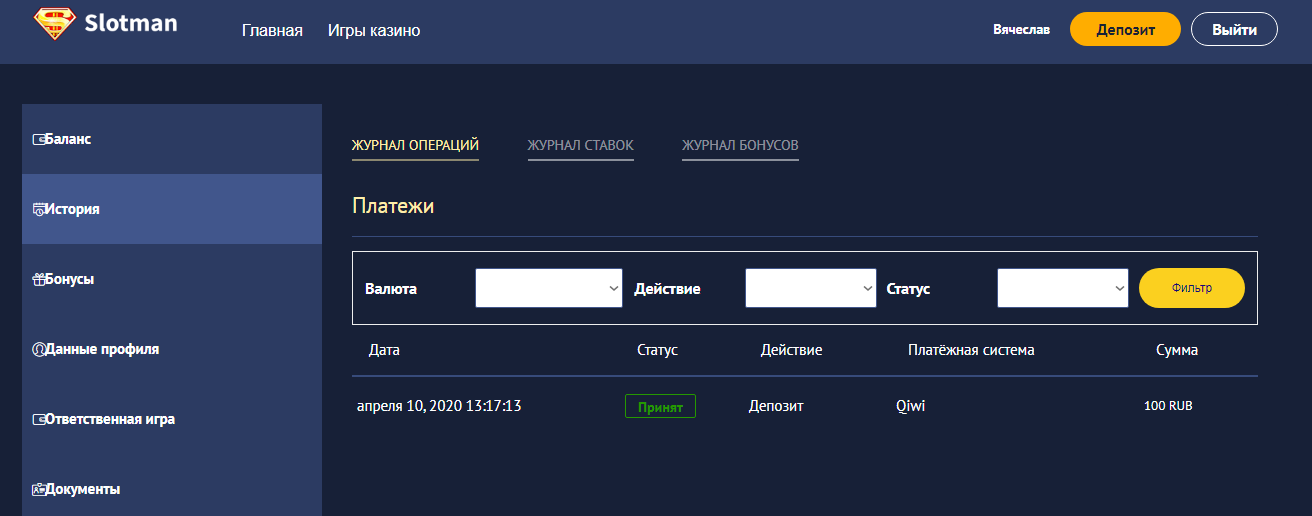The width and height of the screenshot is (1312, 516).
Task: Click the 100 RUB amount cell
Action: click(1168, 406)
